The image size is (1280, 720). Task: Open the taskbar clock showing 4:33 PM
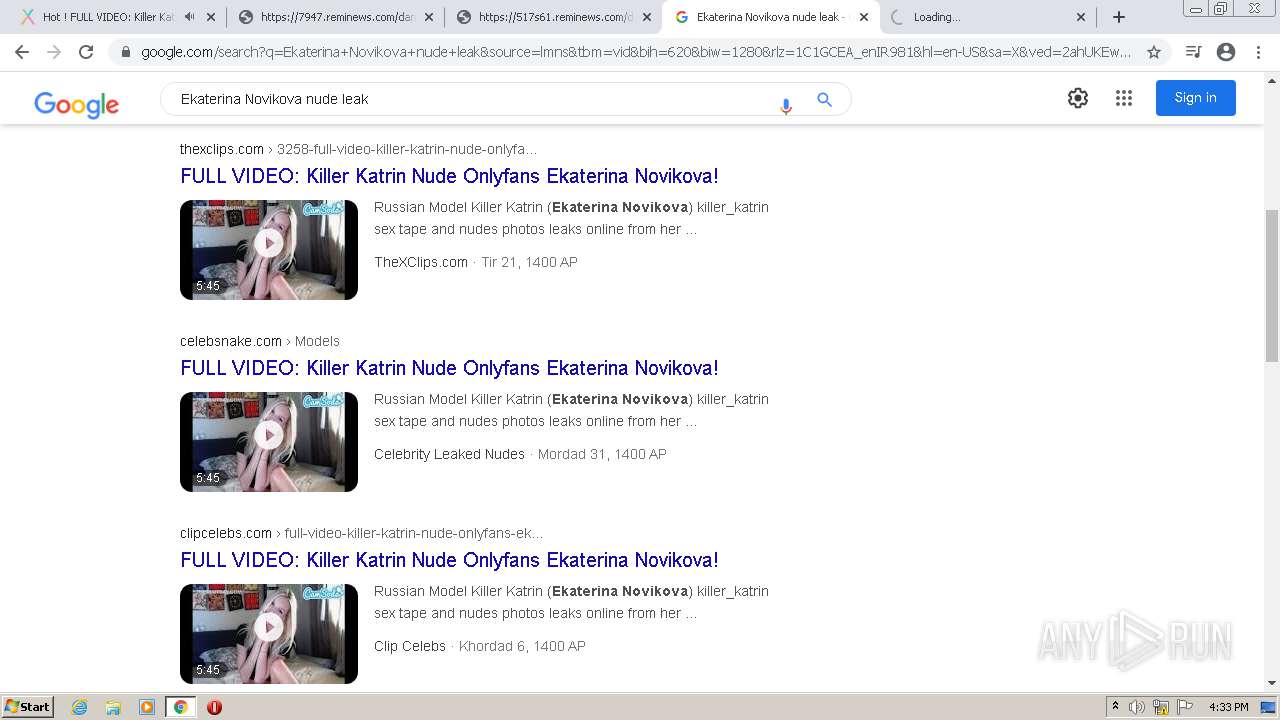1229,707
